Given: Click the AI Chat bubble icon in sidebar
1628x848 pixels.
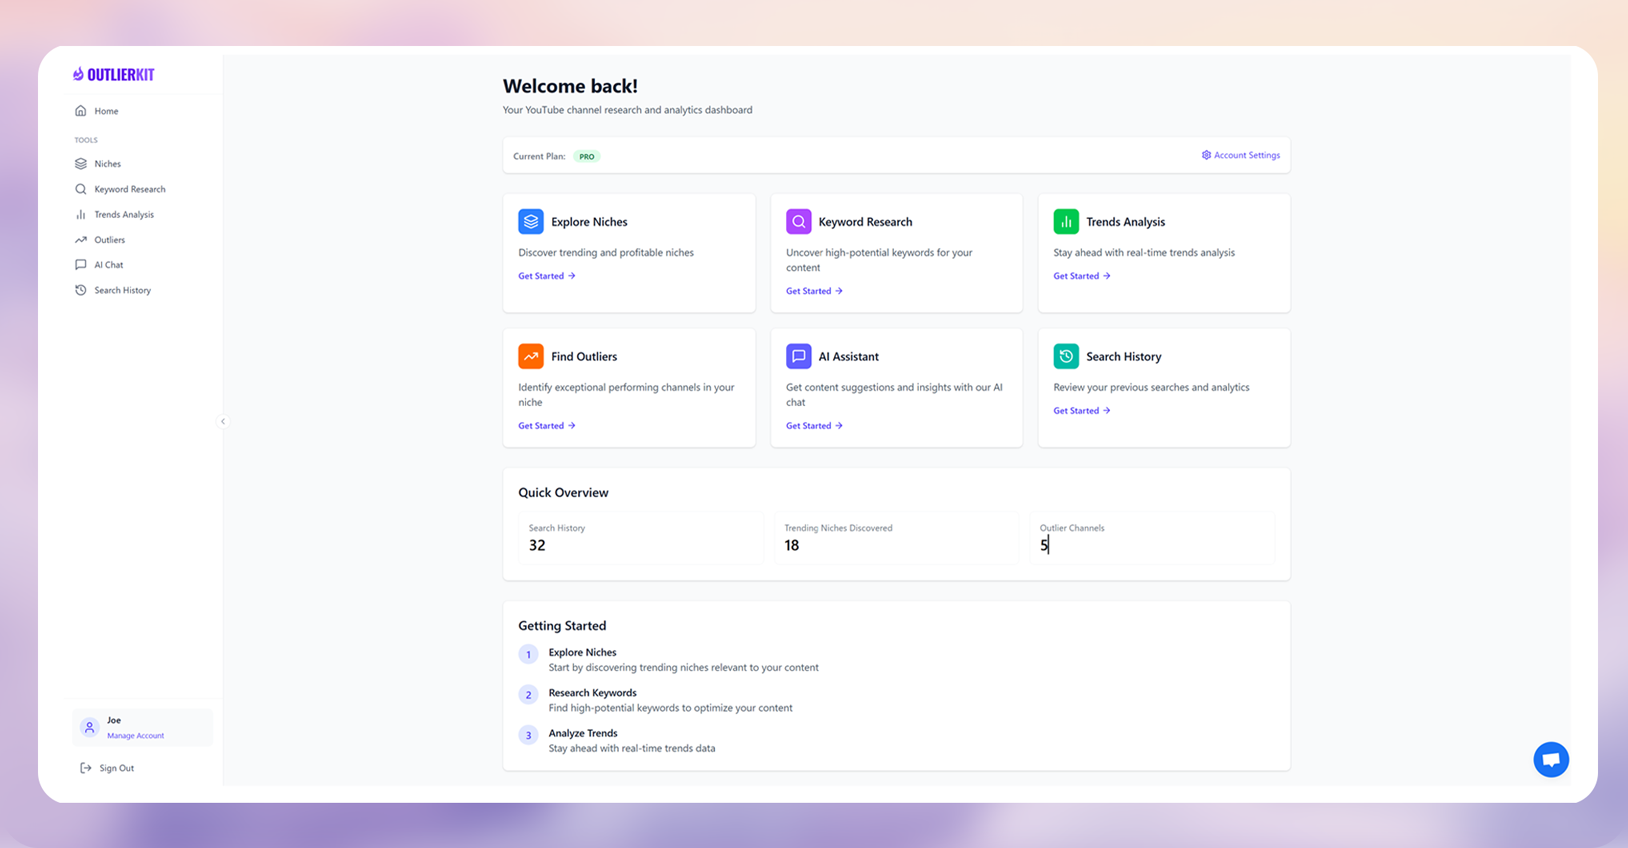Looking at the screenshot, I should coord(81,265).
